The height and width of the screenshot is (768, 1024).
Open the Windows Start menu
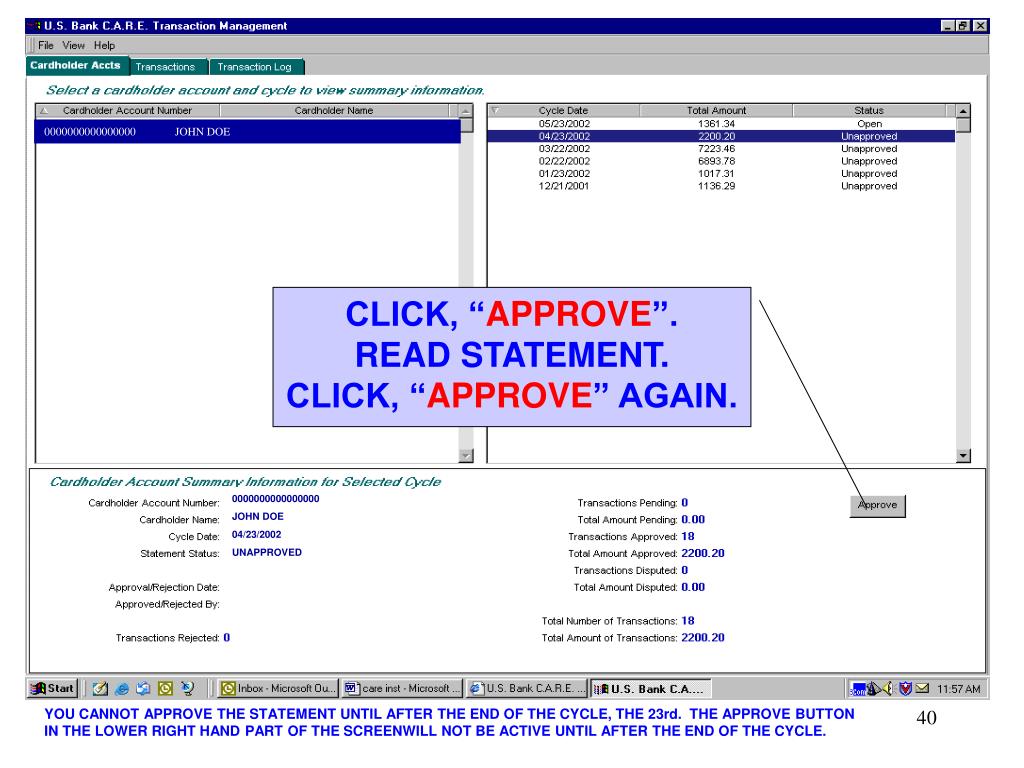click(x=54, y=688)
